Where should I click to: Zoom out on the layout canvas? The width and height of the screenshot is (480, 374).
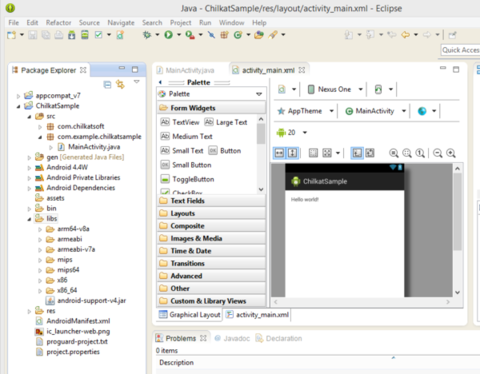point(438,153)
